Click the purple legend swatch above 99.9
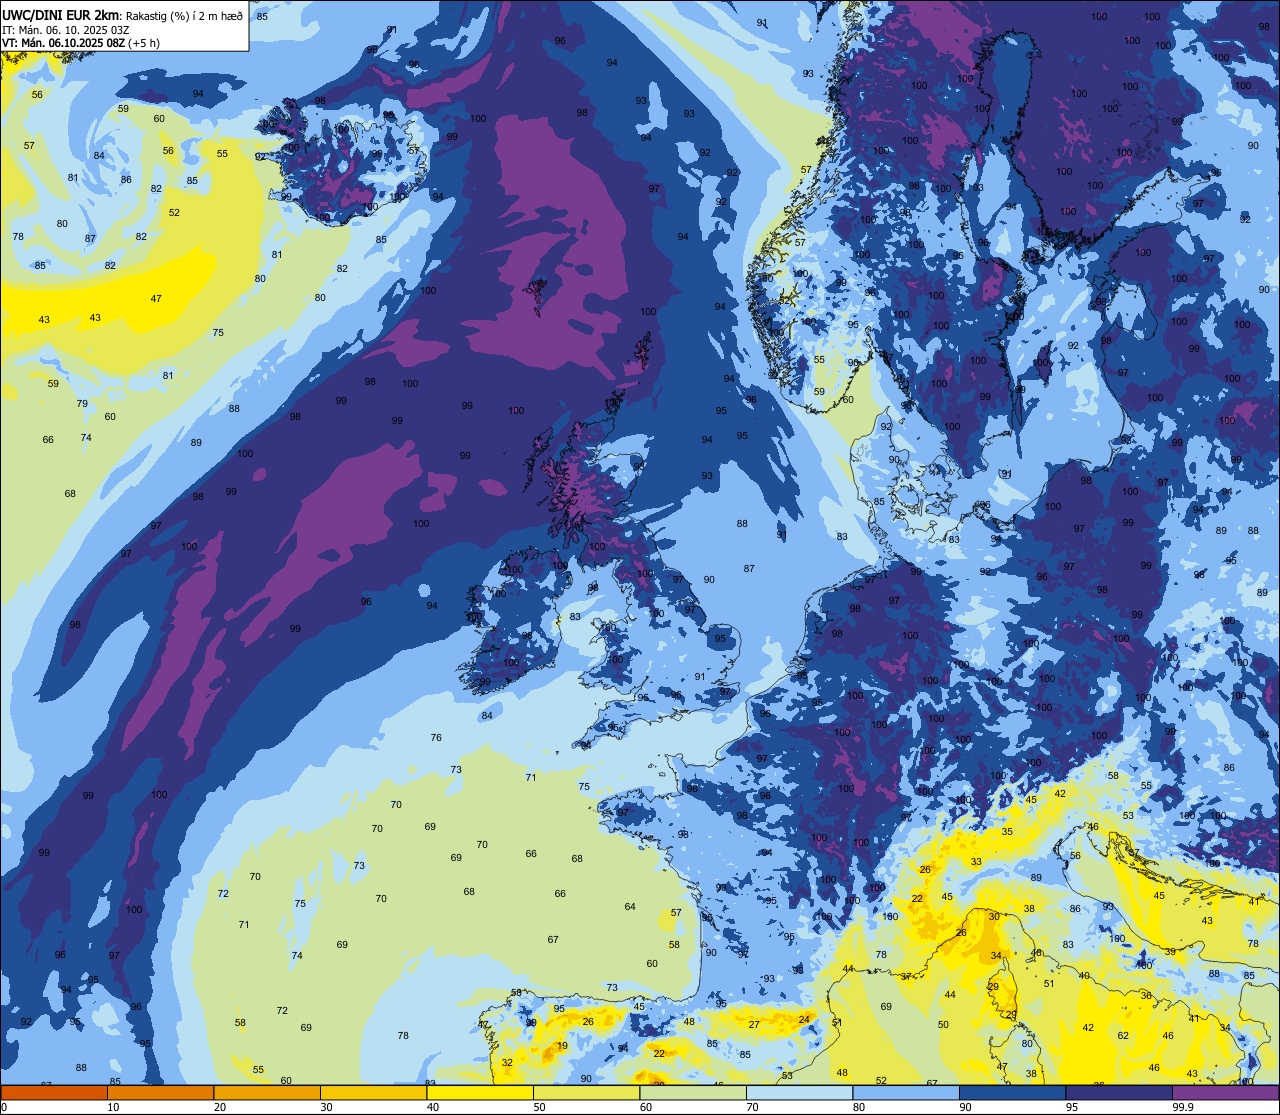1280x1115 pixels. tap(1226, 1092)
